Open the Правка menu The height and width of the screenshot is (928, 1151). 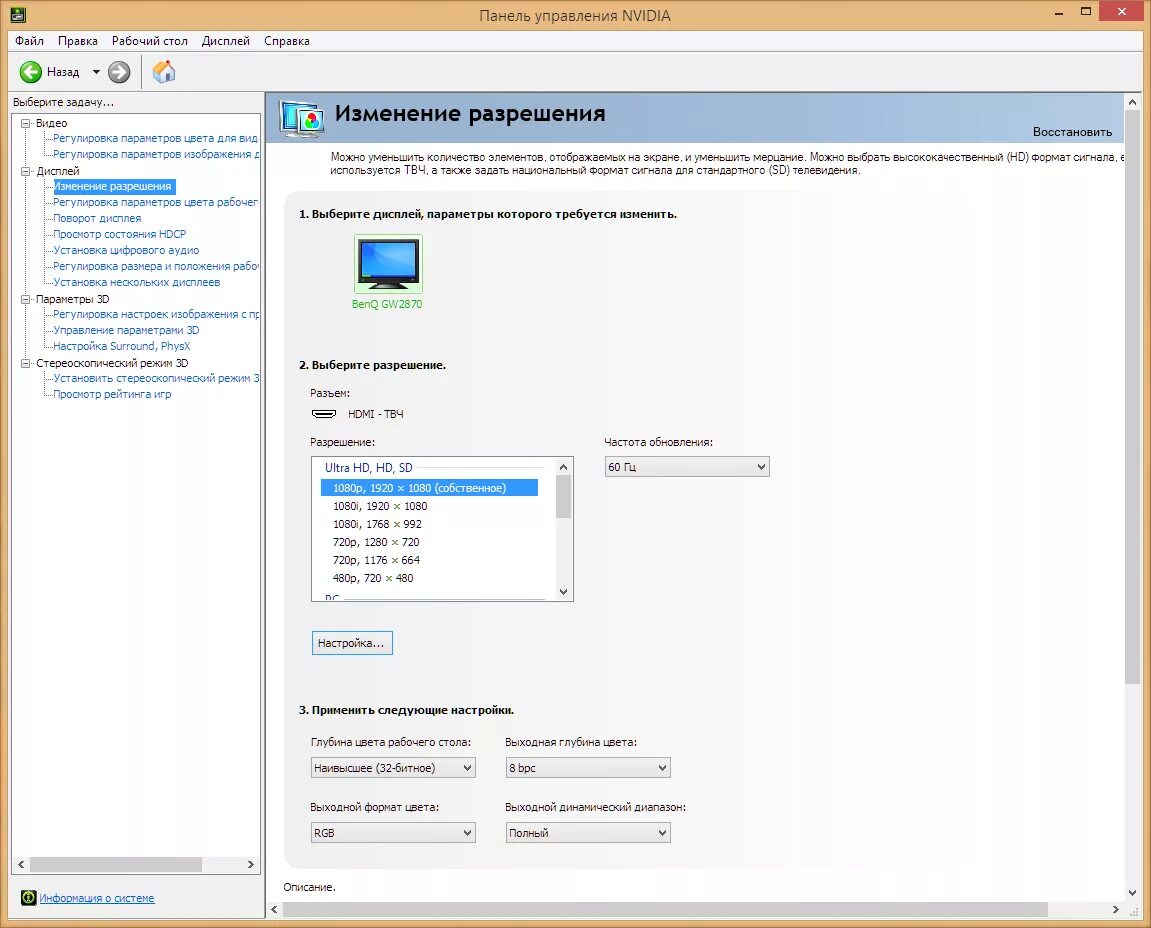click(x=78, y=41)
